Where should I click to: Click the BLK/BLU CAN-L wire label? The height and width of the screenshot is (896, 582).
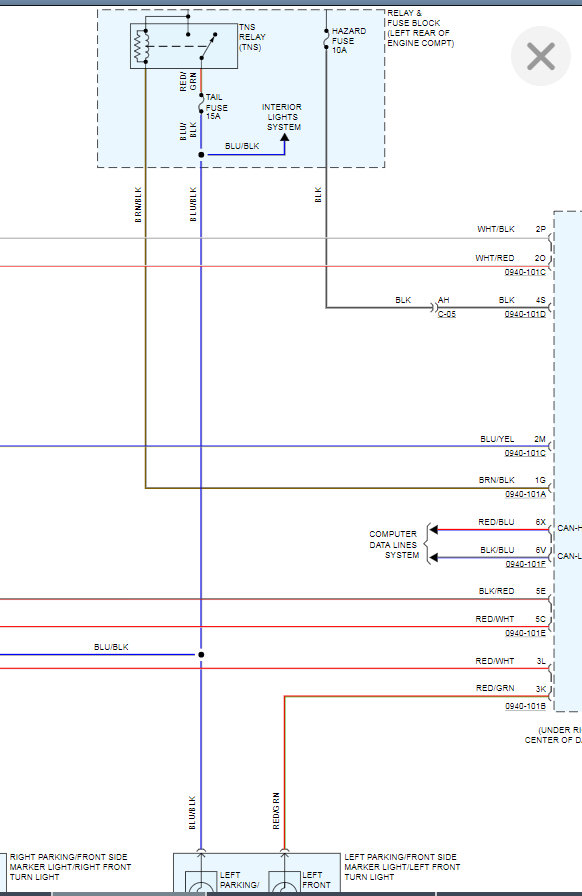pos(497,550)
